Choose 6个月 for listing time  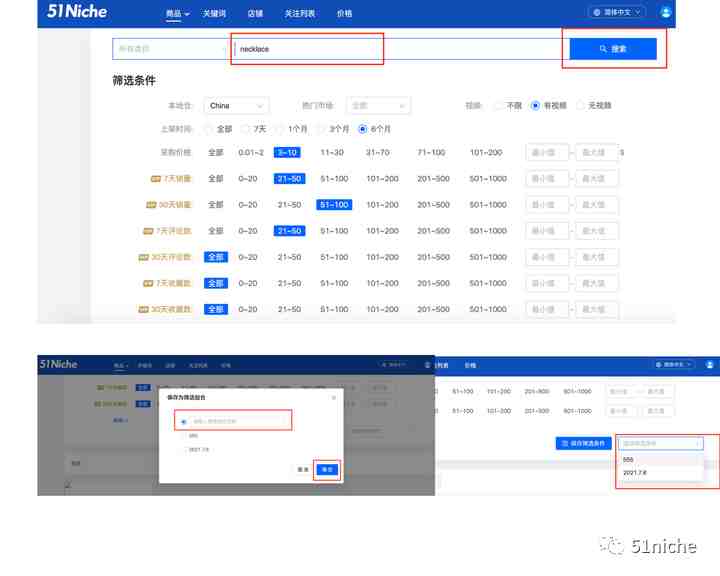[x=363, y=129]
